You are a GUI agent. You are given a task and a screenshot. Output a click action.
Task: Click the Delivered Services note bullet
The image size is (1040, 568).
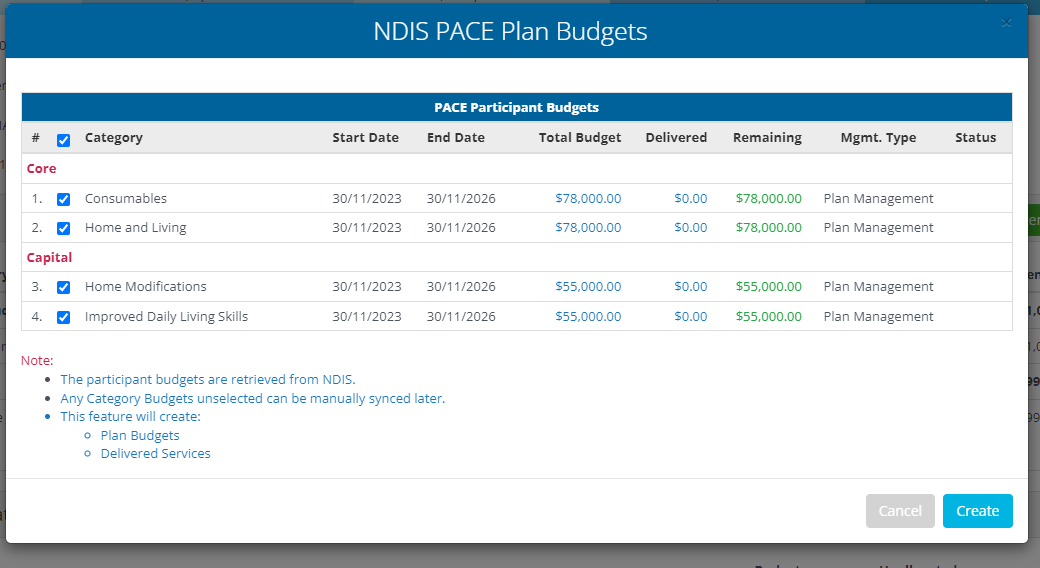pyautogui.click(x=155, y=453)
